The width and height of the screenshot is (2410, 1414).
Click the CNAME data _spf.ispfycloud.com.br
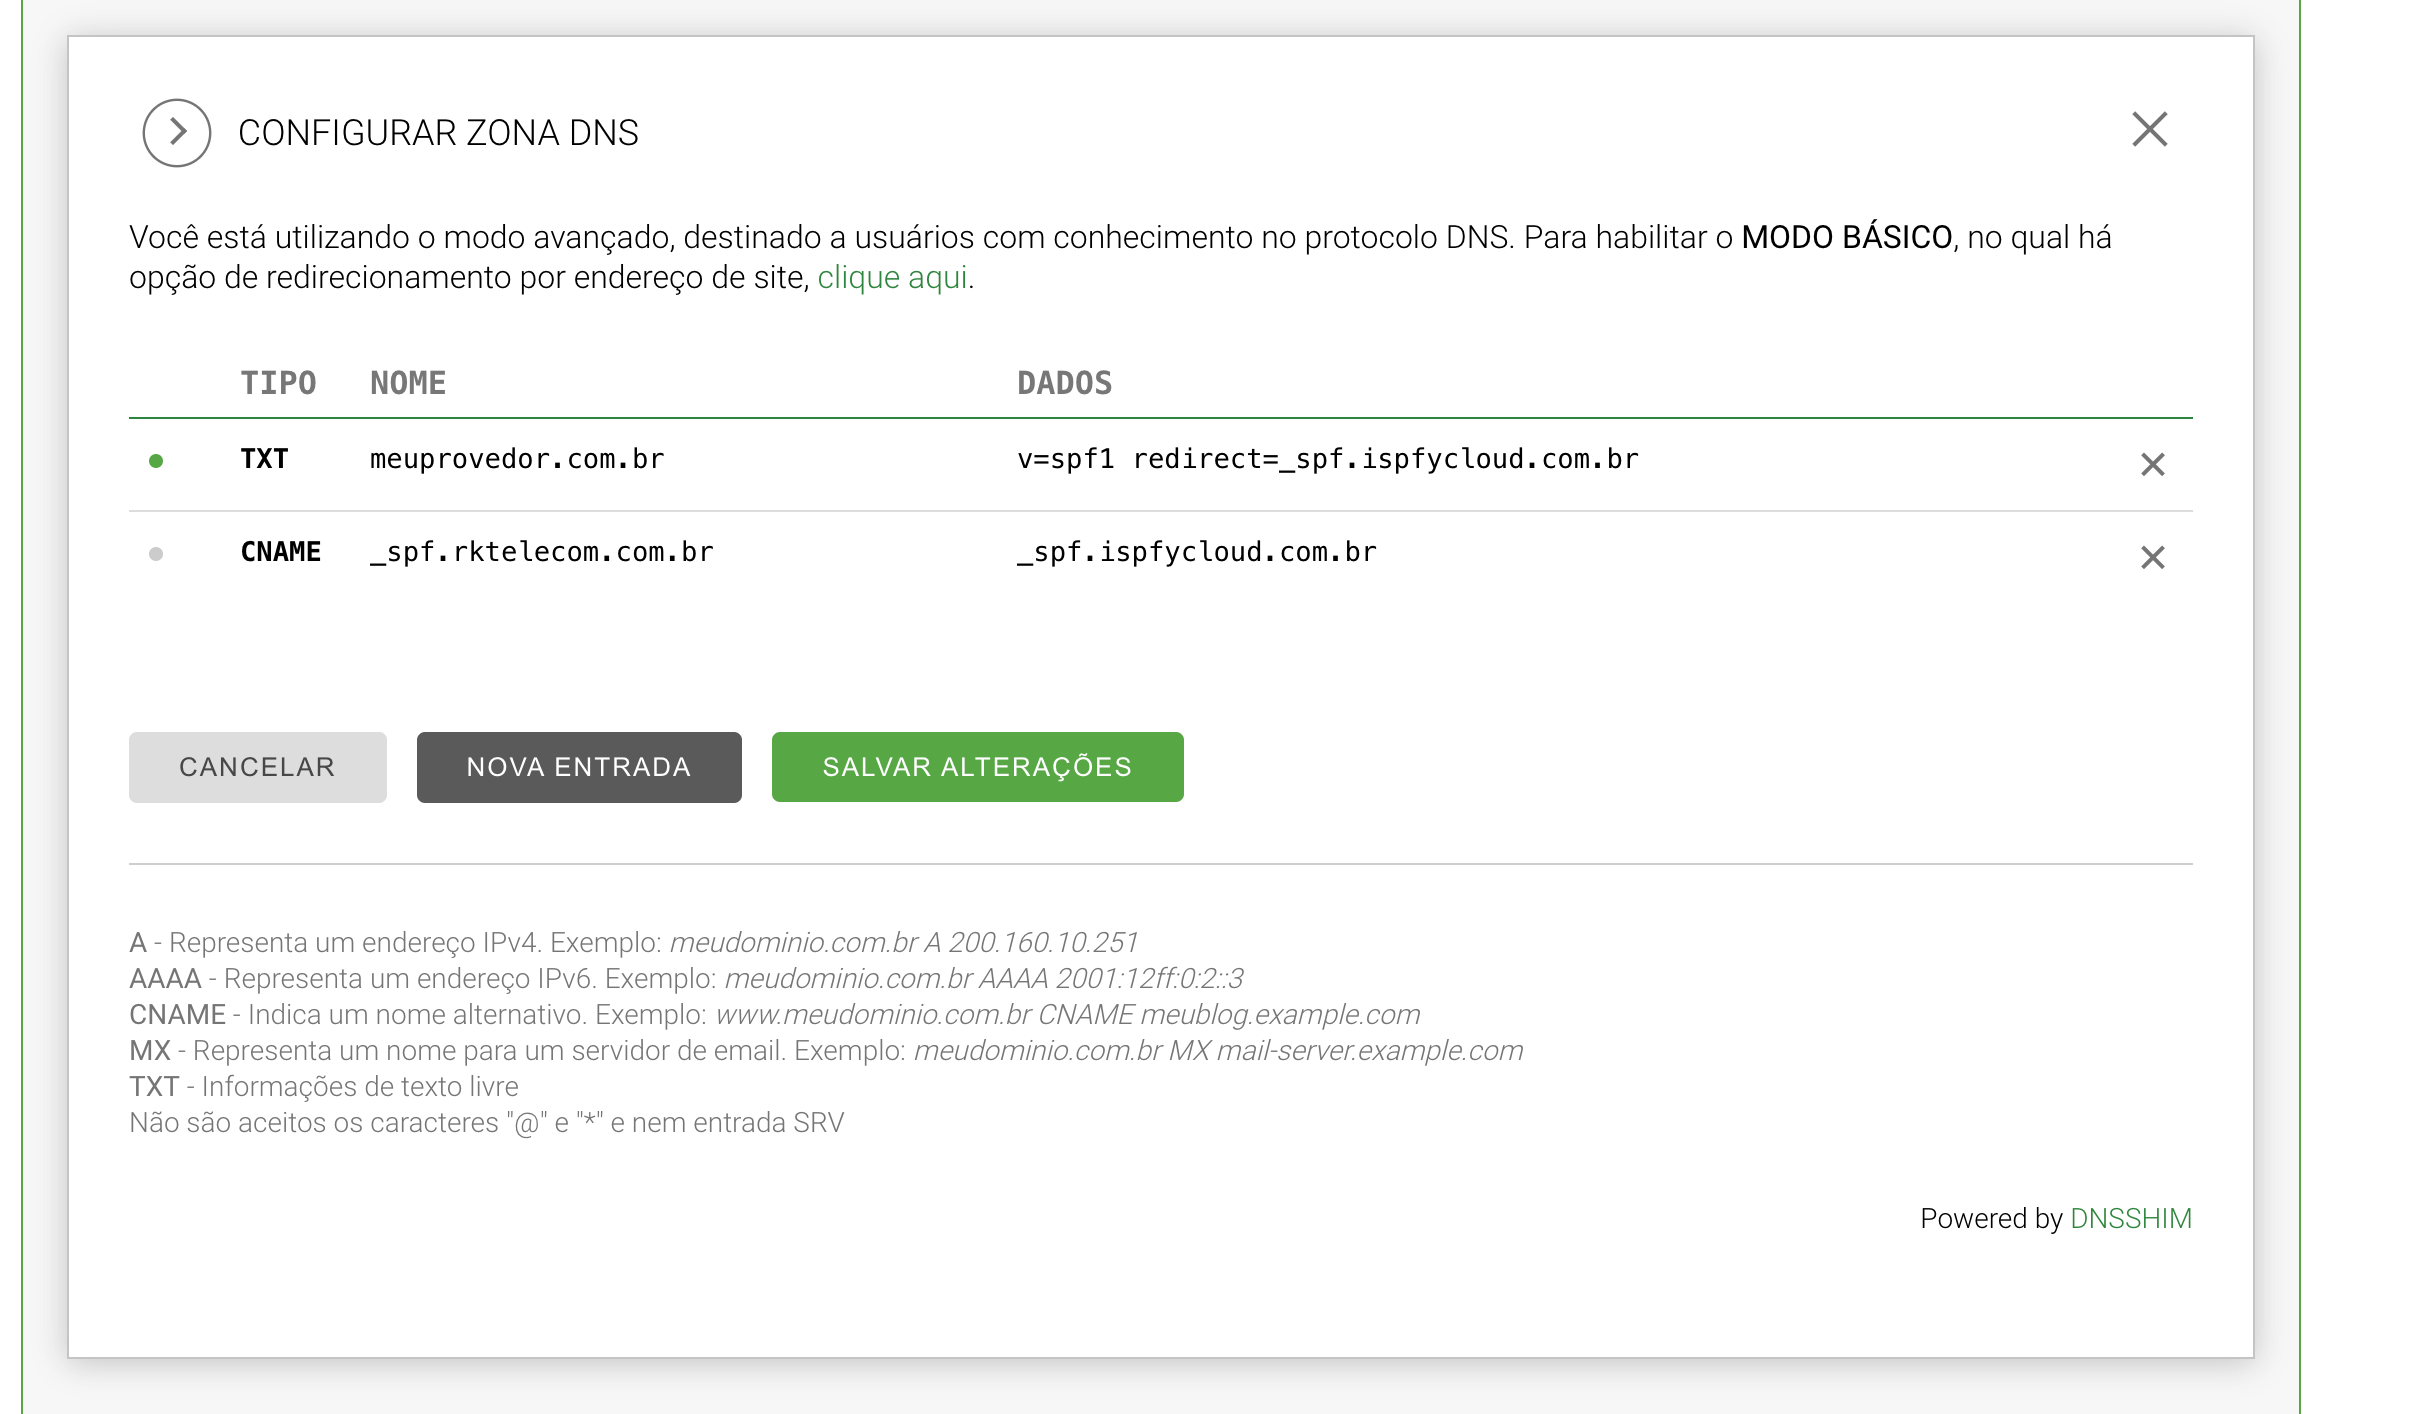click(x=1197, y=553)
